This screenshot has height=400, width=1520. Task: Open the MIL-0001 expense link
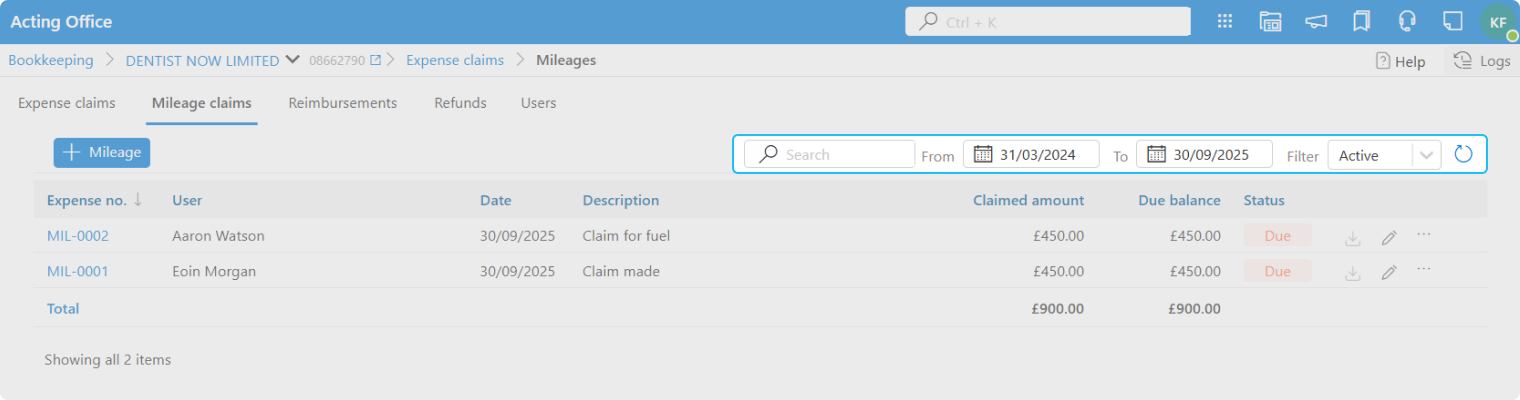pyautogui.click(x=78, y=271)
